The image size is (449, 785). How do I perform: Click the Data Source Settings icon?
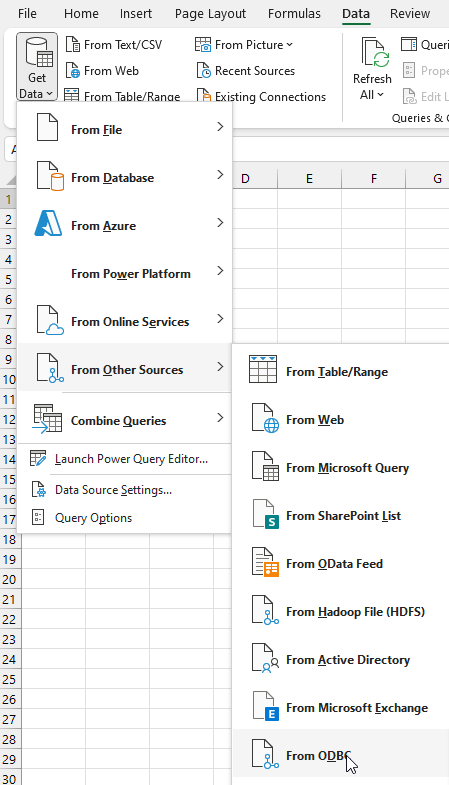(x=39, y=490)
